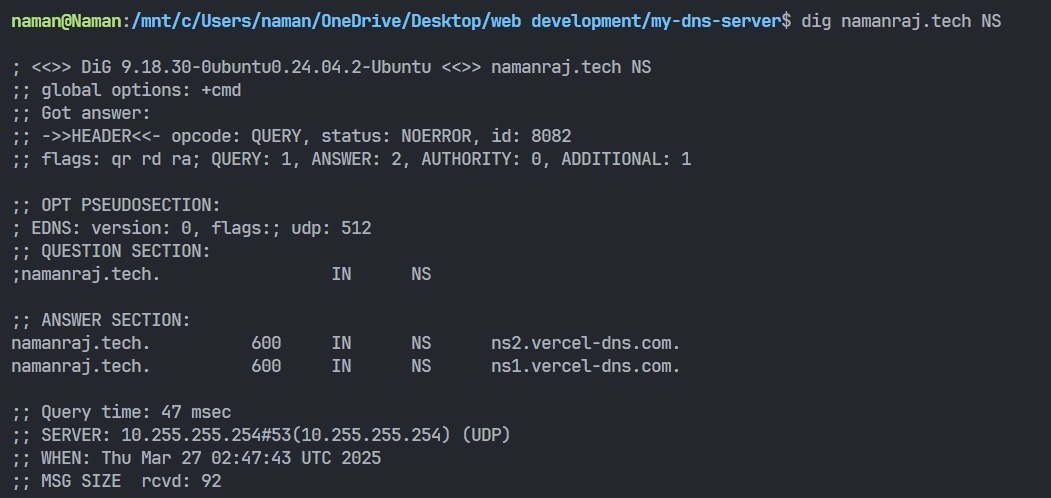Viewport: 1051px width, 498px height.
Task: Click ns1.vercel-dns.com nameserver record
Action: (x=585, y=367)
